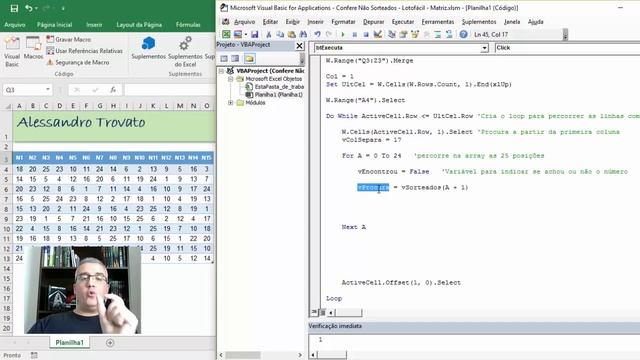Click Gravar Macro in the Excel ribbon

pos(69,39)
